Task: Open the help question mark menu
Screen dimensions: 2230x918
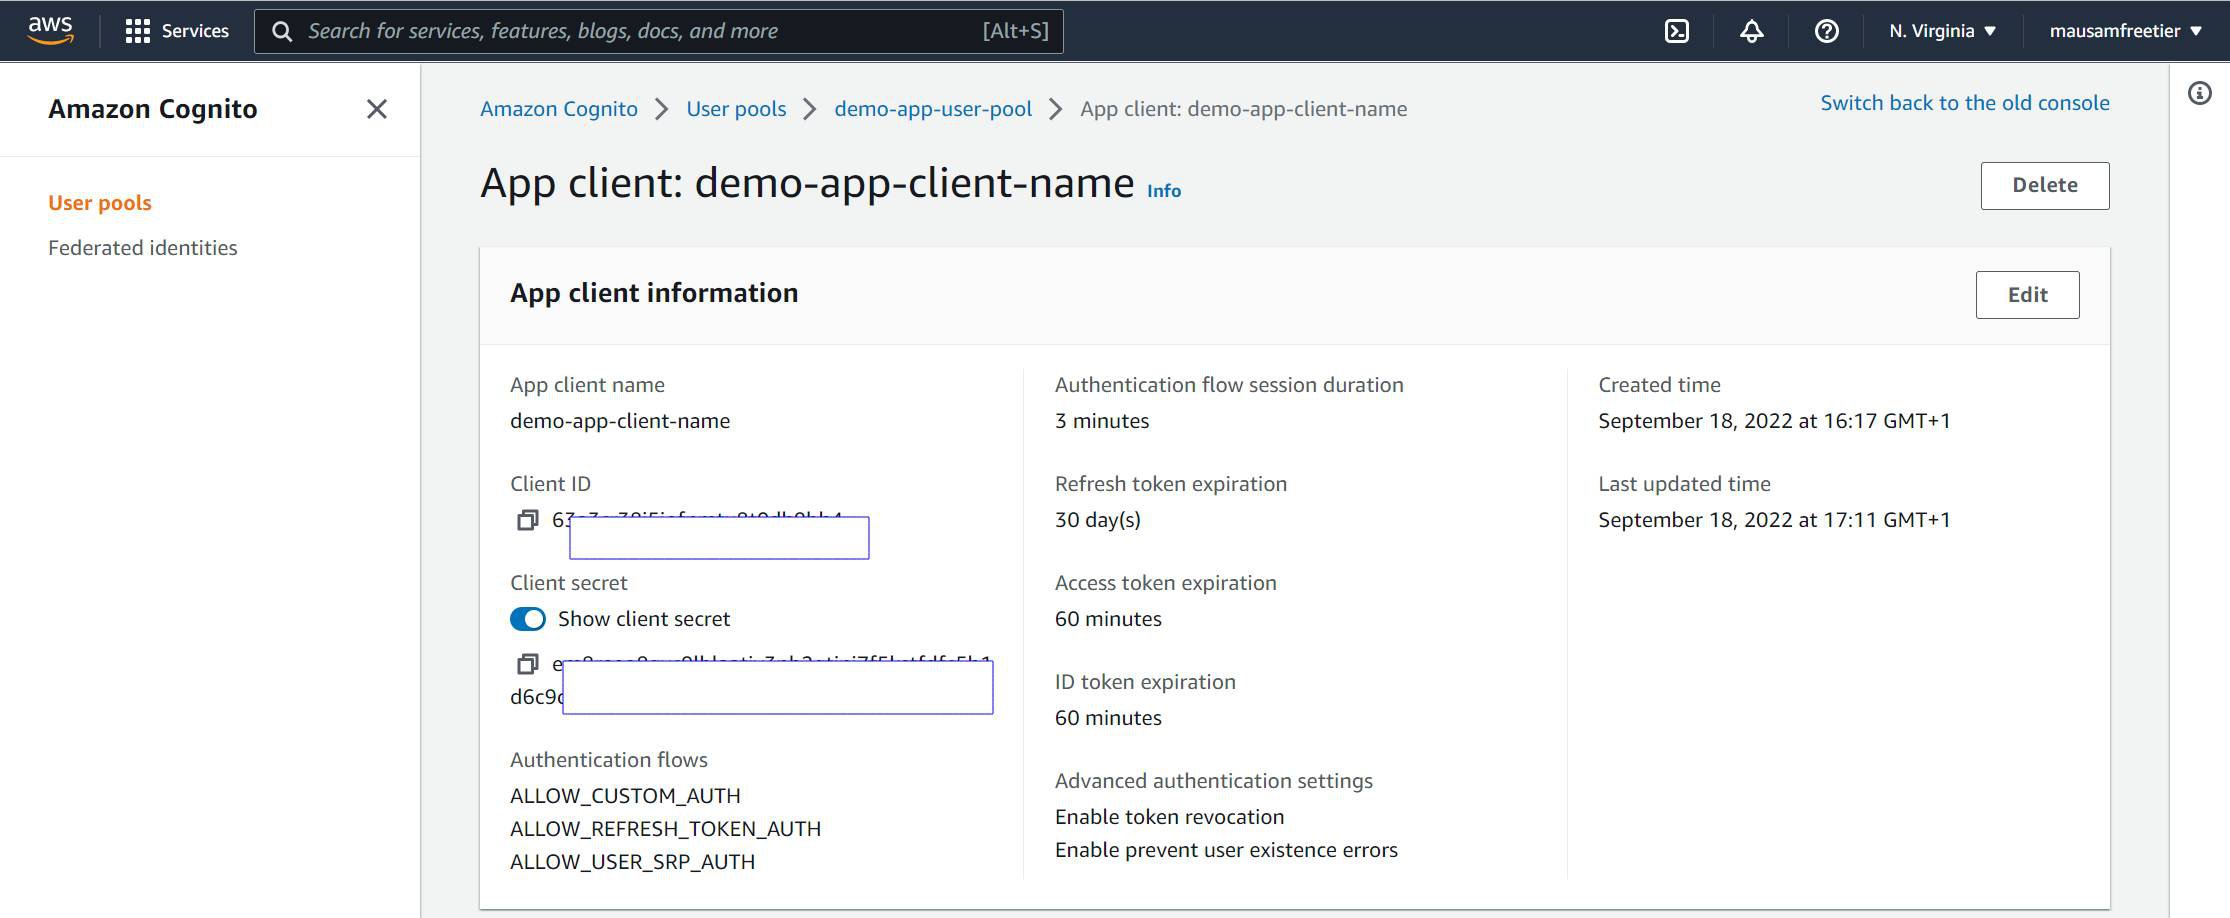Action: pyautogui.click(x=1826, y=31)
